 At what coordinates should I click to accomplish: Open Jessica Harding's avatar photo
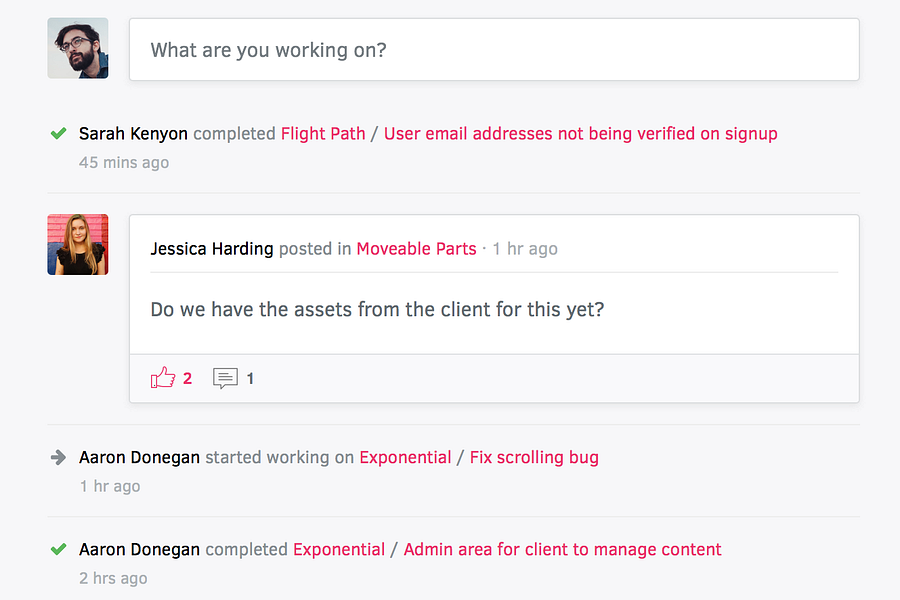pos(78,244)
